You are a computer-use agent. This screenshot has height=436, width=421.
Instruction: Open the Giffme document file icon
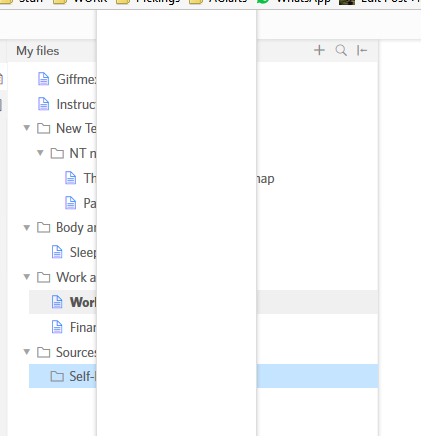click(x=44, y=79)
